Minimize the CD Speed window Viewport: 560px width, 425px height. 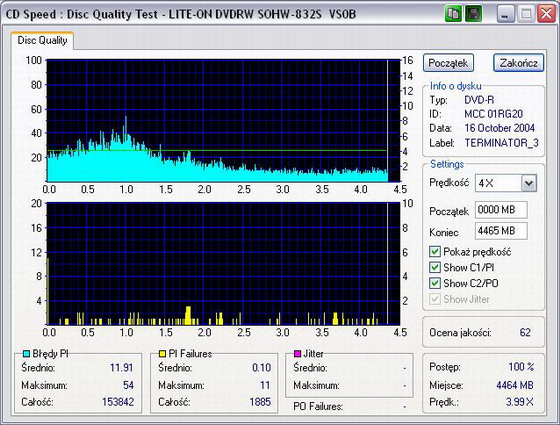pyautogui.click(x=505, y=14)
